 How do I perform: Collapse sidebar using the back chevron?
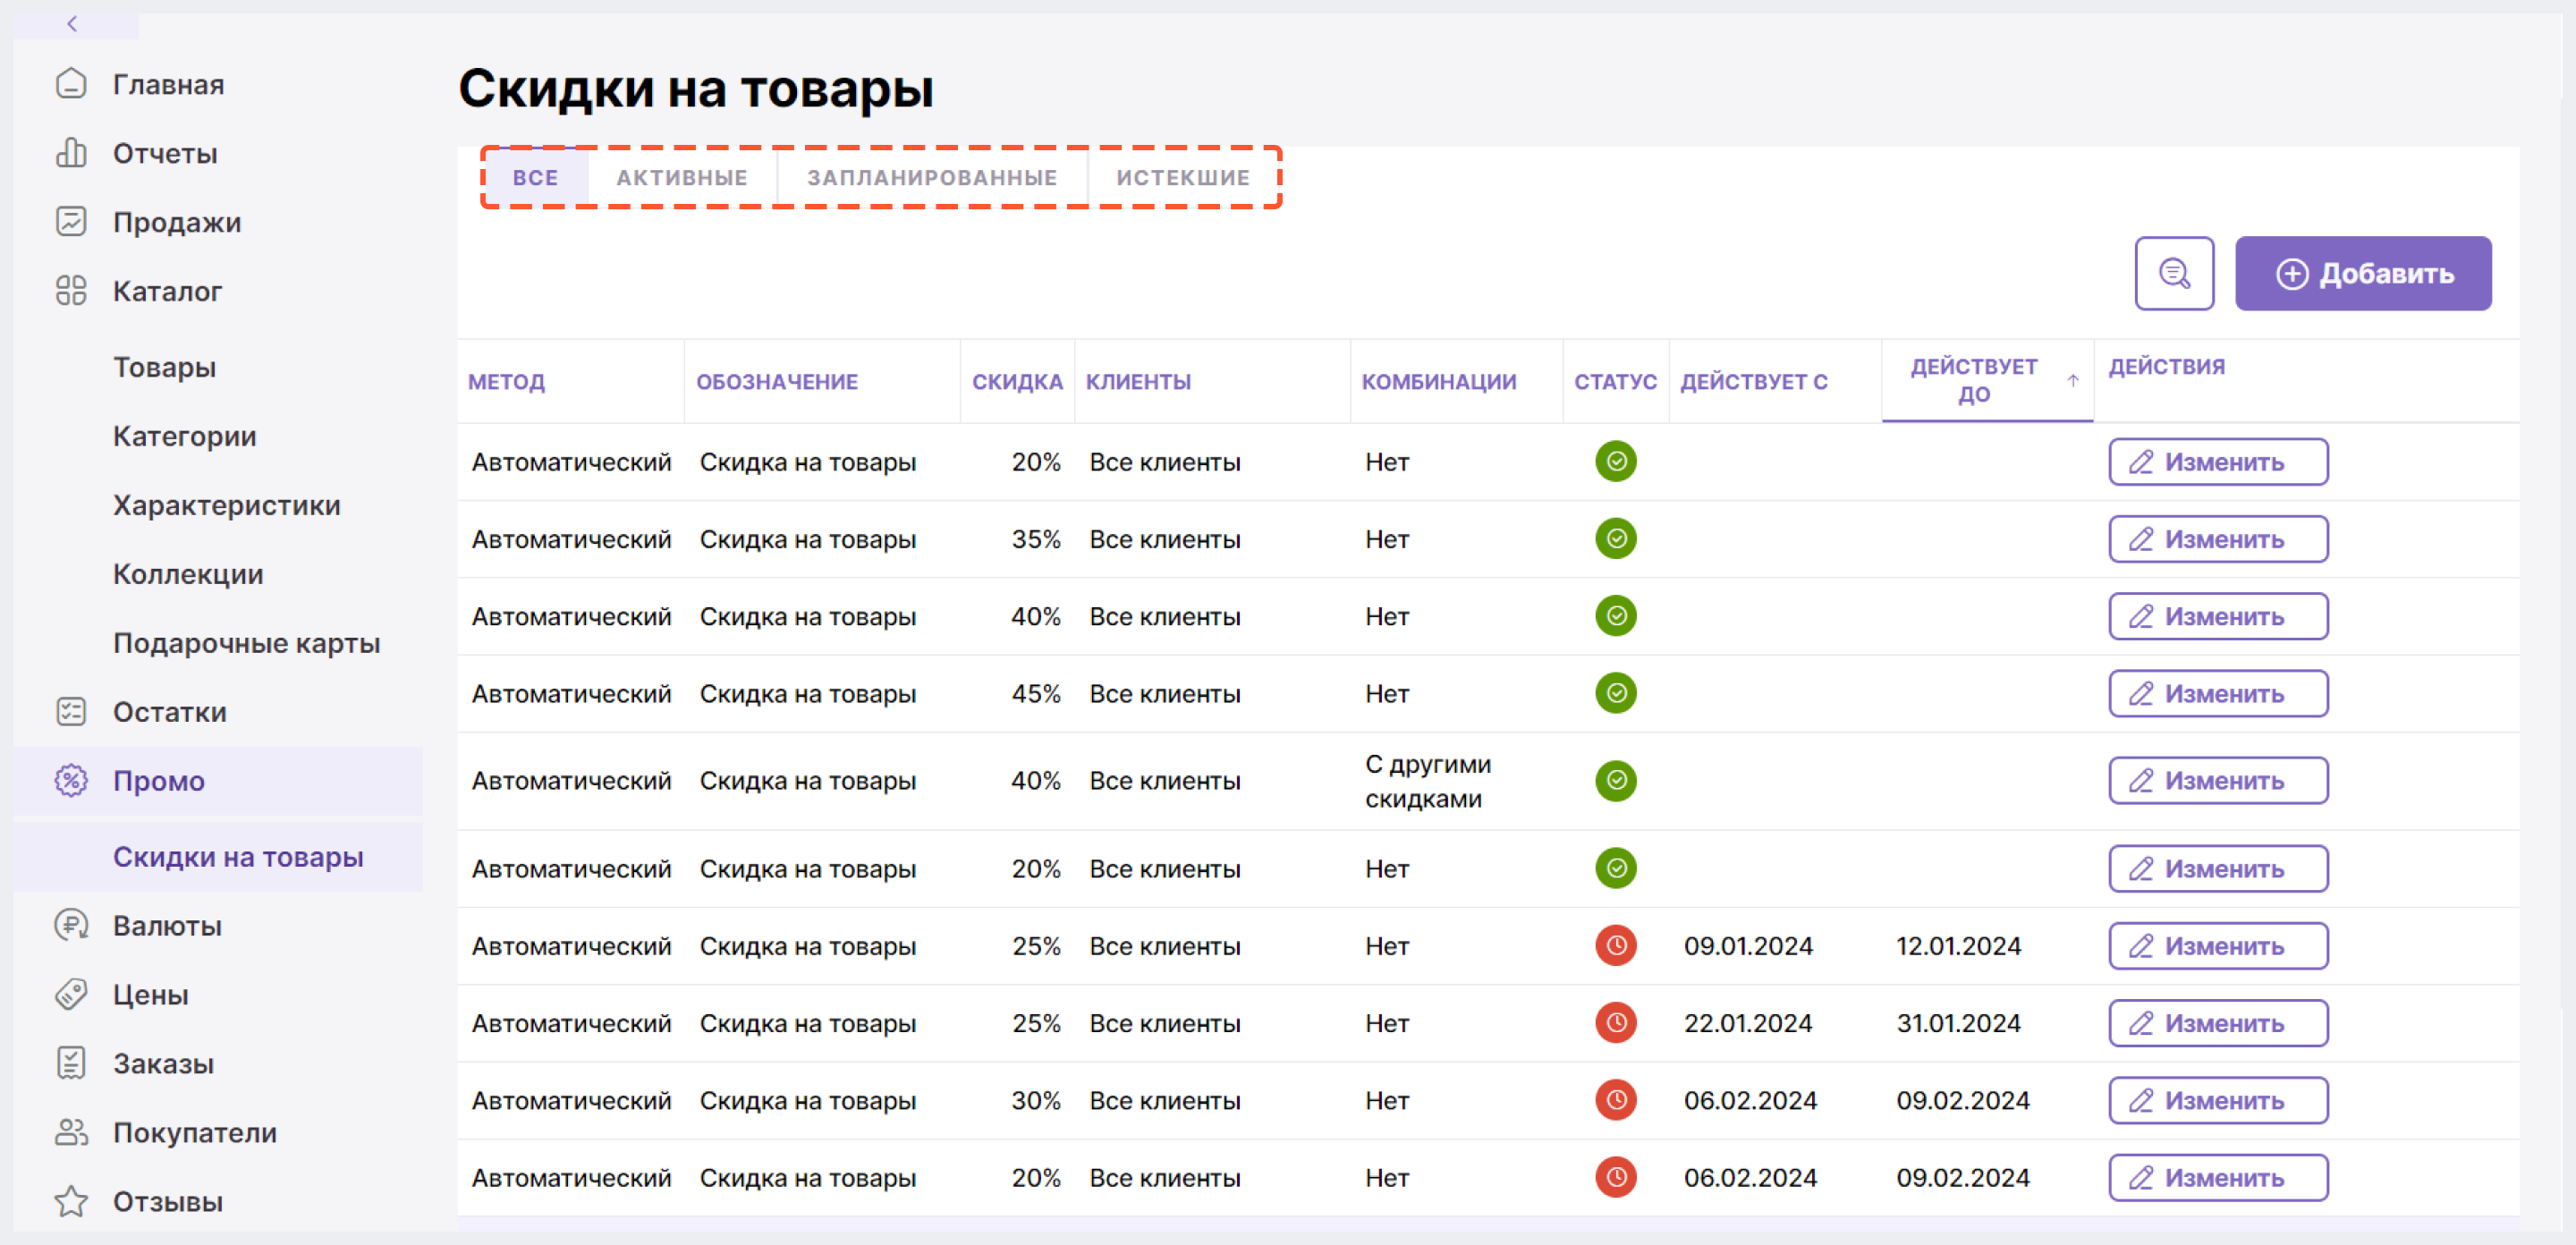pos(72,24)
